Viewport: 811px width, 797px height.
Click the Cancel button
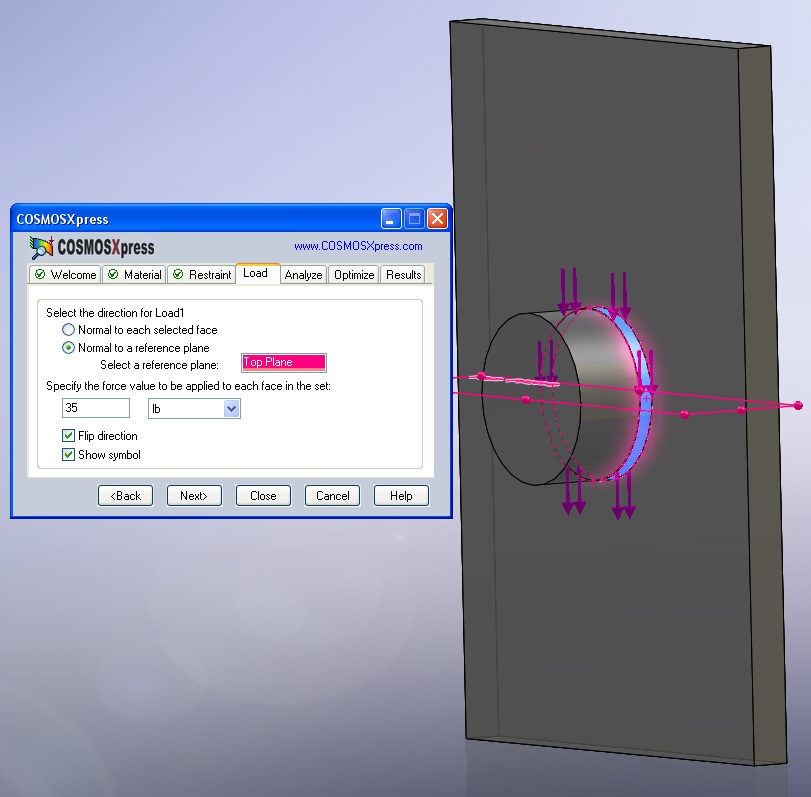332,495
